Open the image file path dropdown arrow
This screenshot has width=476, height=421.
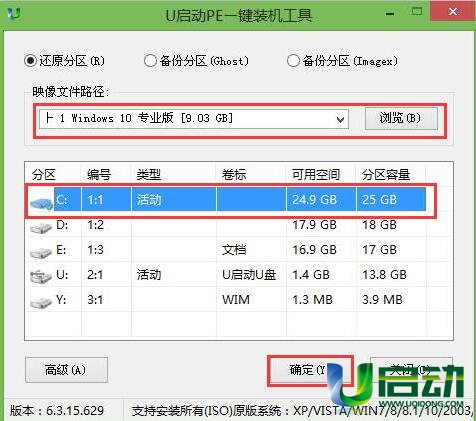340,119
